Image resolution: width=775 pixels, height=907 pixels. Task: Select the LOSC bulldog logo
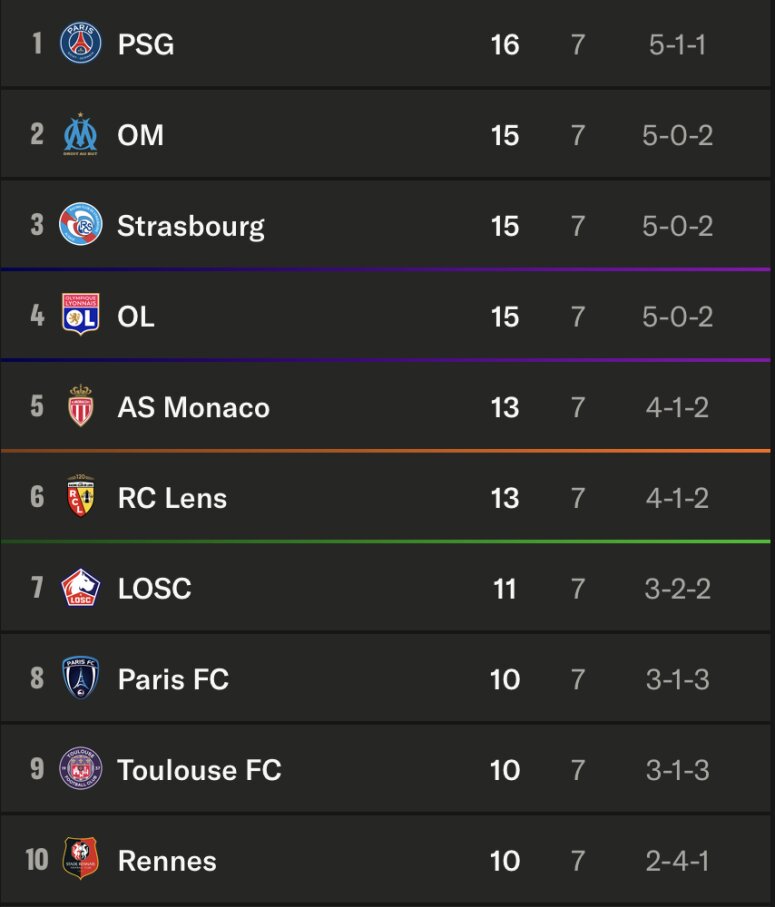80,588
